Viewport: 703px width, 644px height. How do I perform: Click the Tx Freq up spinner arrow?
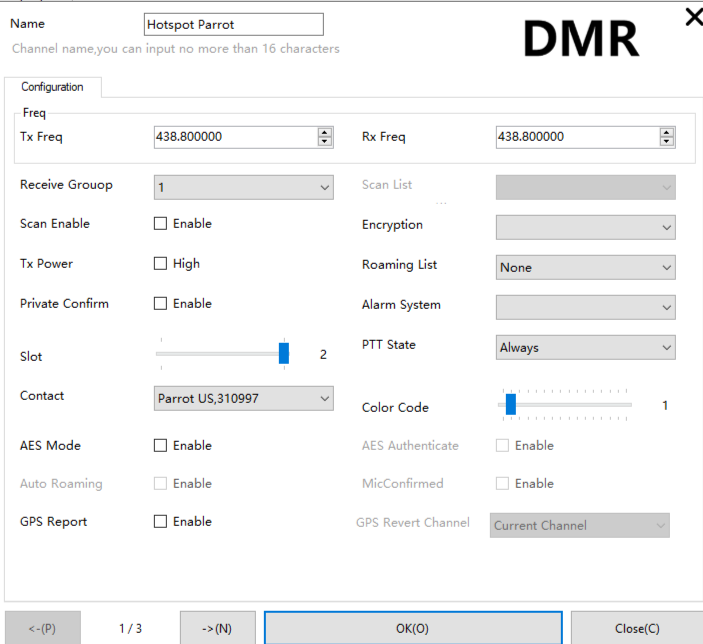coord(325,133)
